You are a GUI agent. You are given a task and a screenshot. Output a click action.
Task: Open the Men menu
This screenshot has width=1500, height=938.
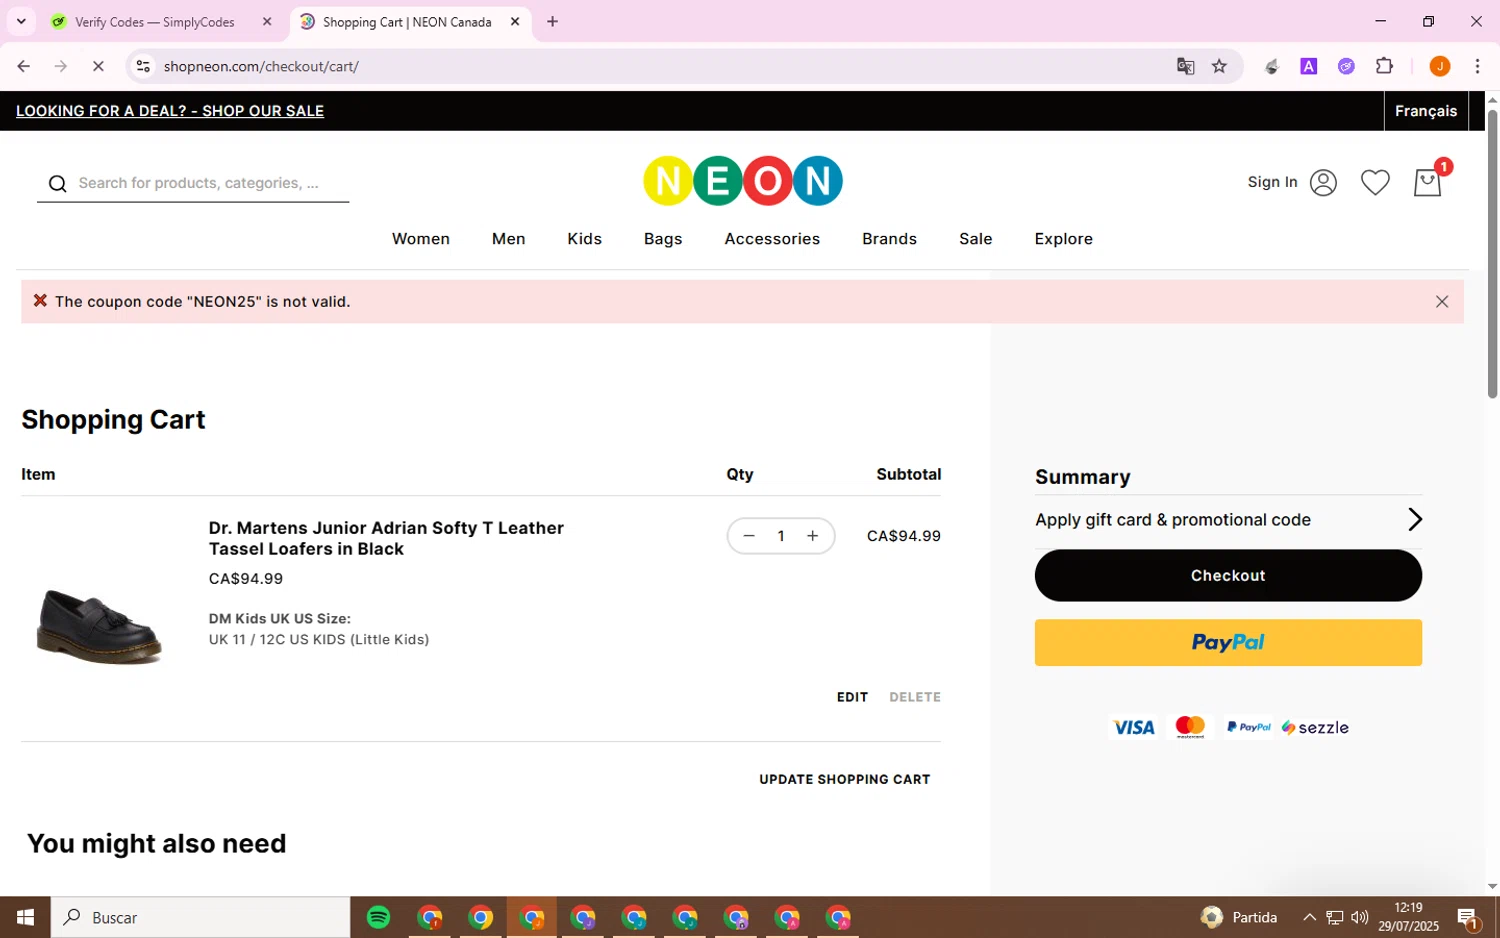508,239
